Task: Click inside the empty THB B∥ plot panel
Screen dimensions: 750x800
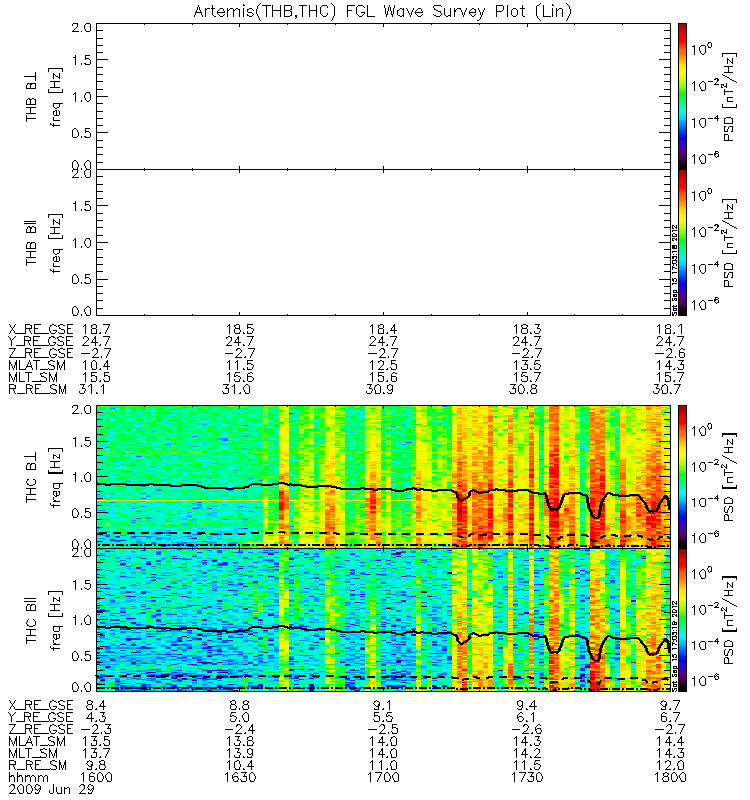Action: point(383,242)
